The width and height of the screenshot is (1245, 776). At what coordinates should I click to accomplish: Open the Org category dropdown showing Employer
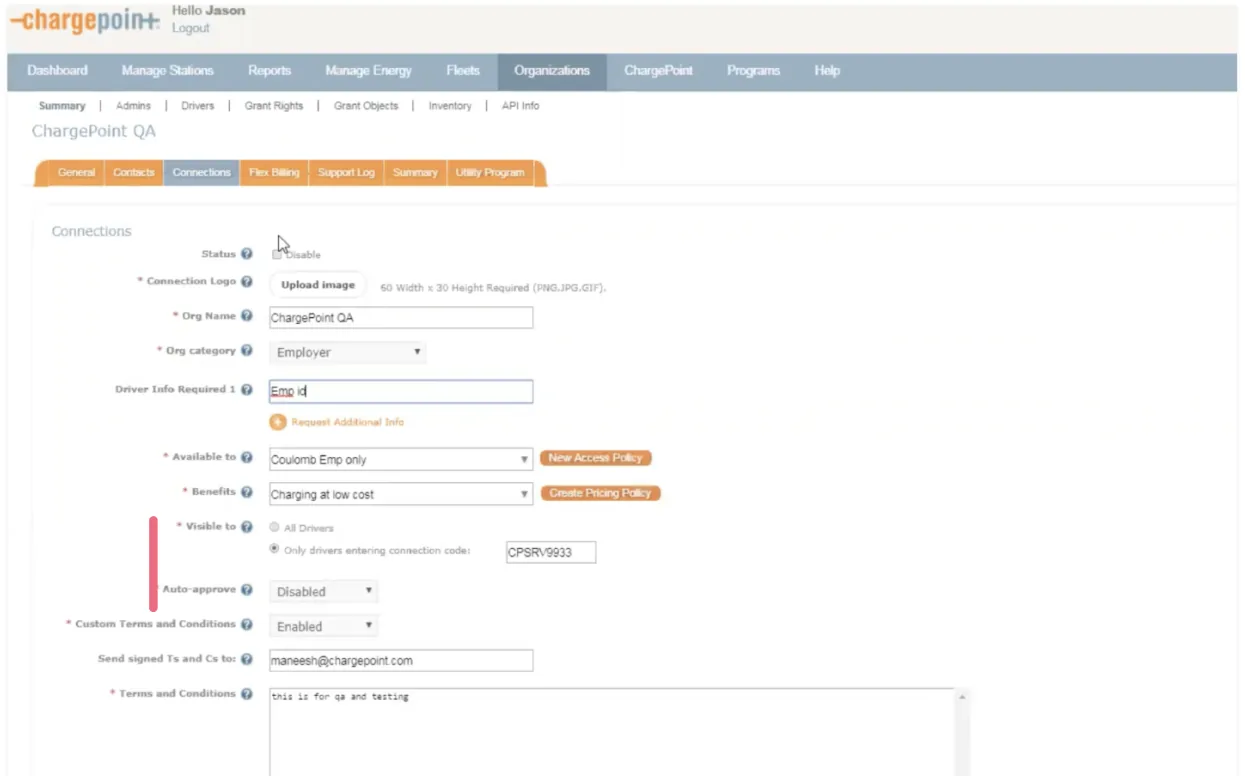348,352
